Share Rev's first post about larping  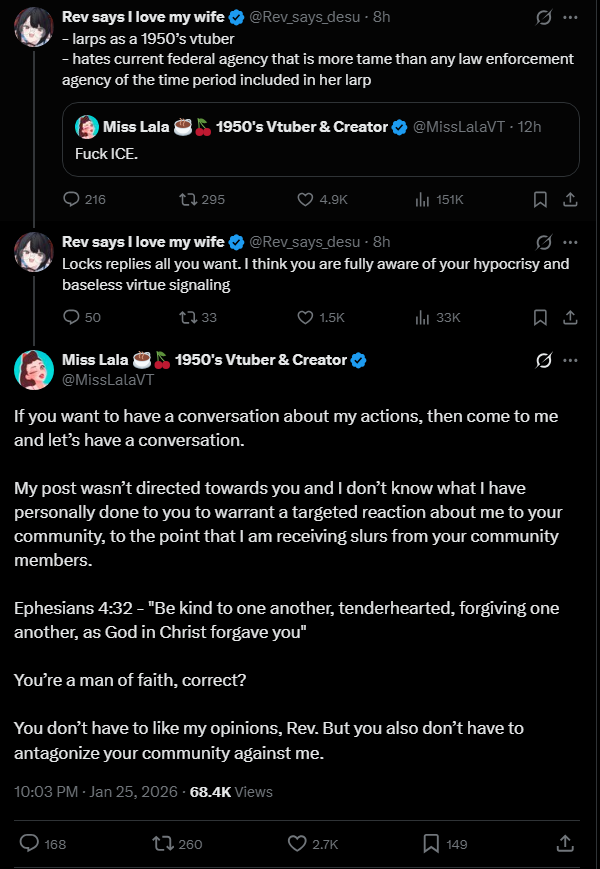570,199
